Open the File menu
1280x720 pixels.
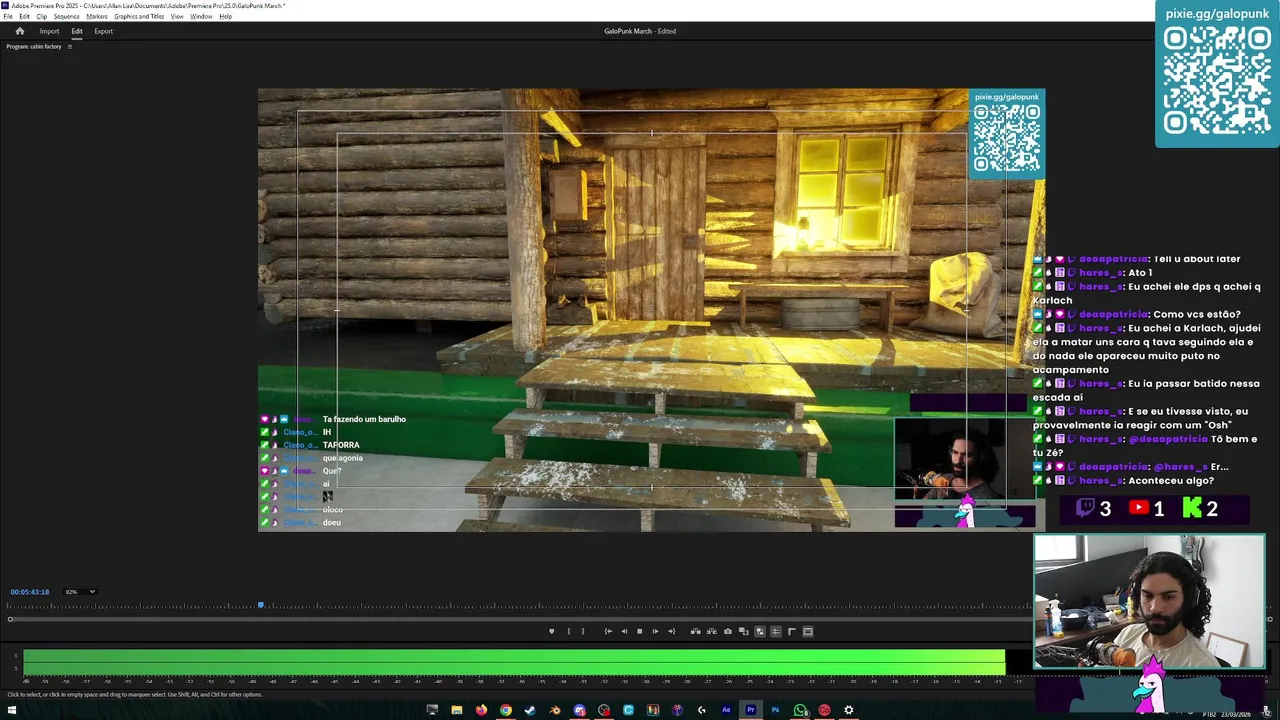(7, 16)
